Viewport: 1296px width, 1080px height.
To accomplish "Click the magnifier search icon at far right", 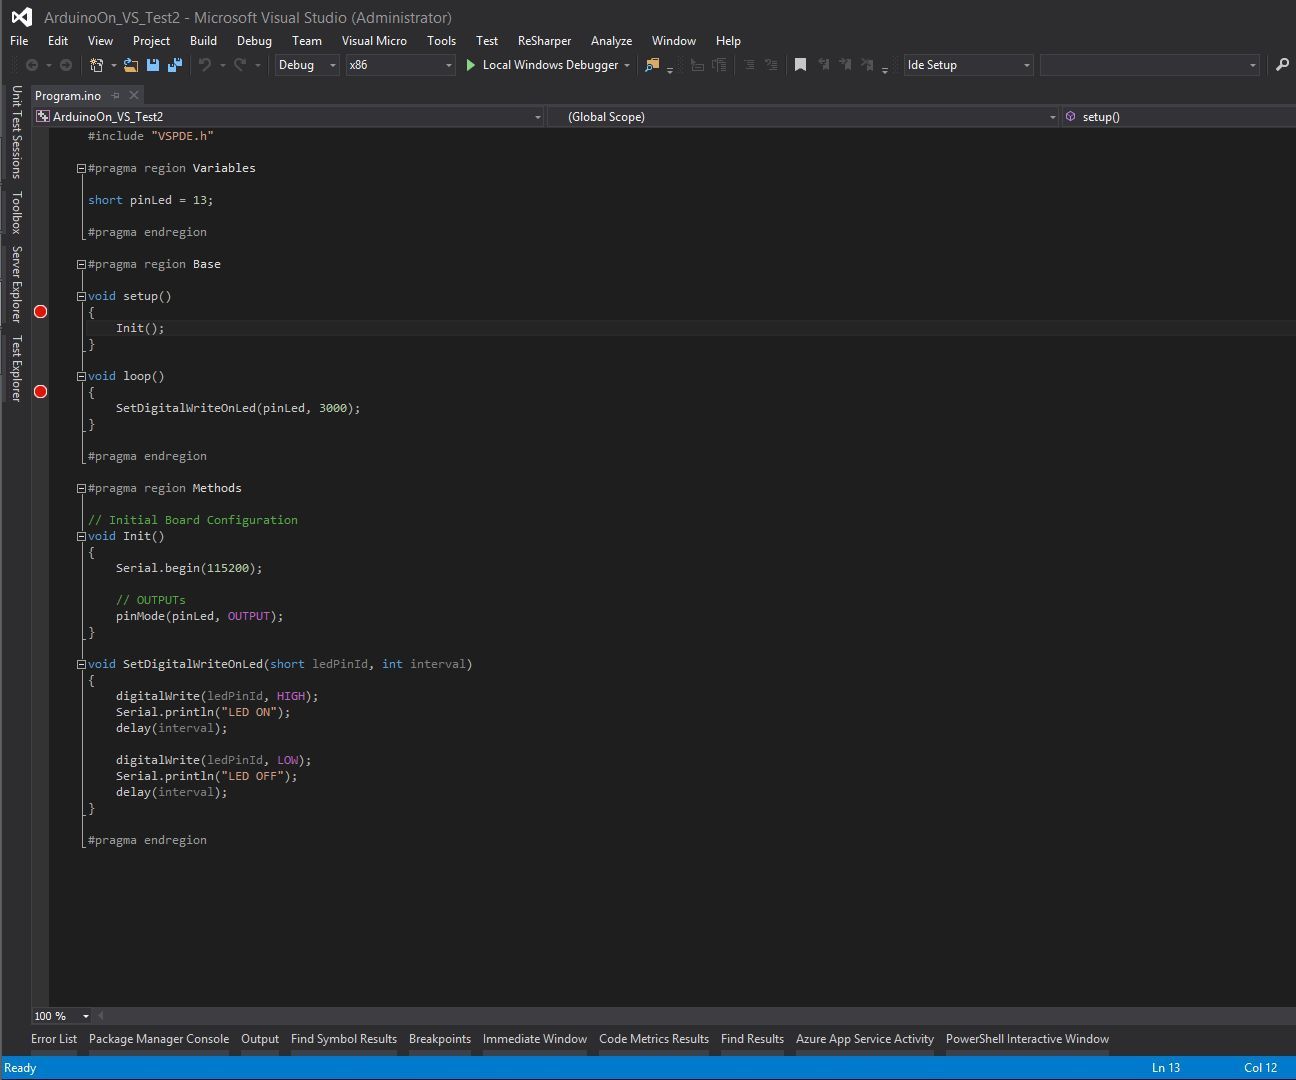I will tap(1282, 65).
